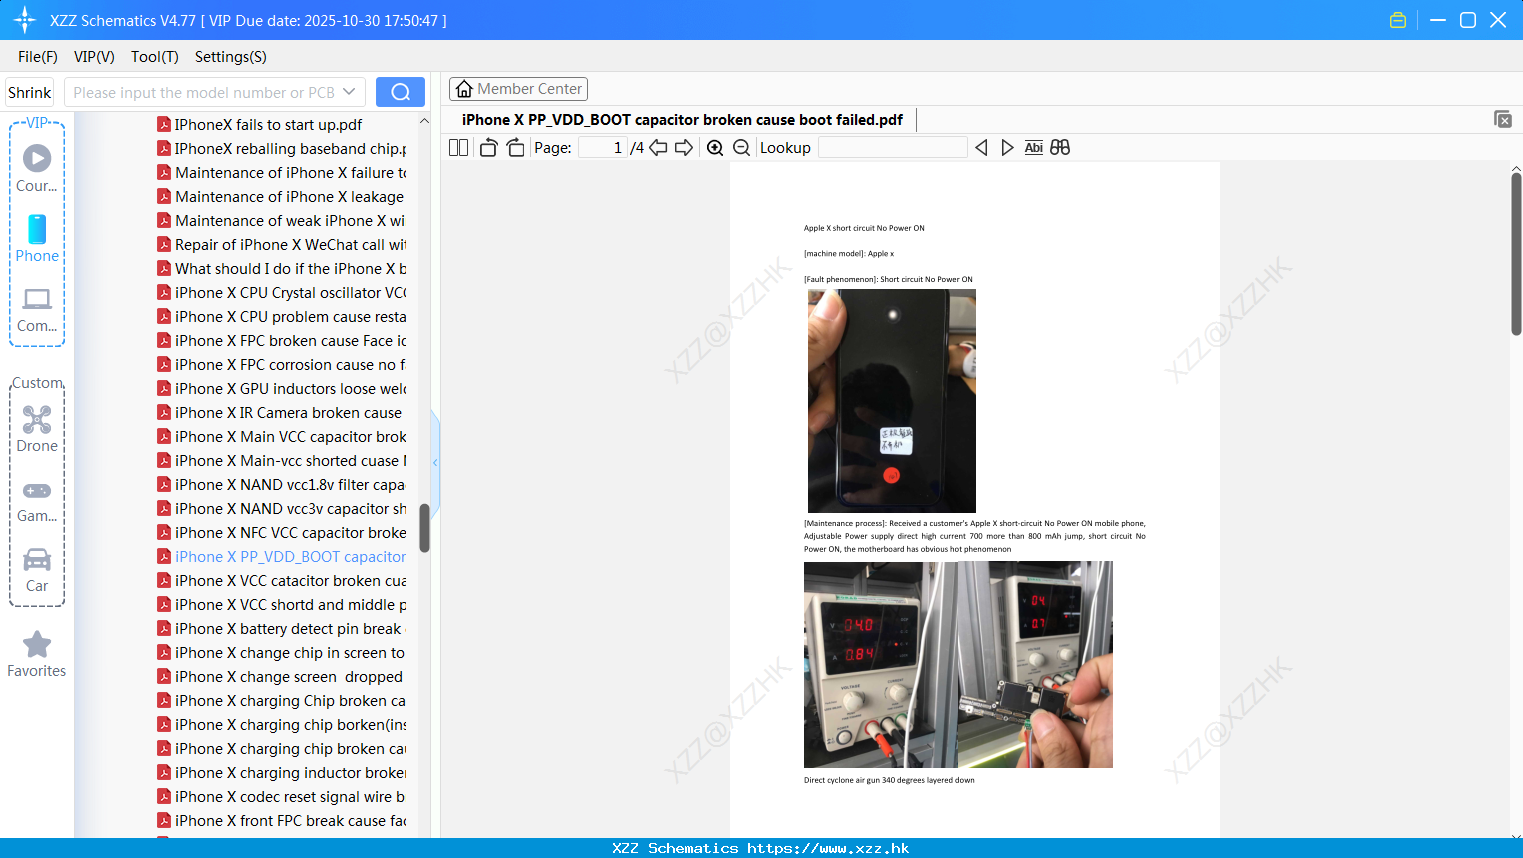Rotate the page clockwise
This screenshot has width=1523, height=858.
pos(515,148)
